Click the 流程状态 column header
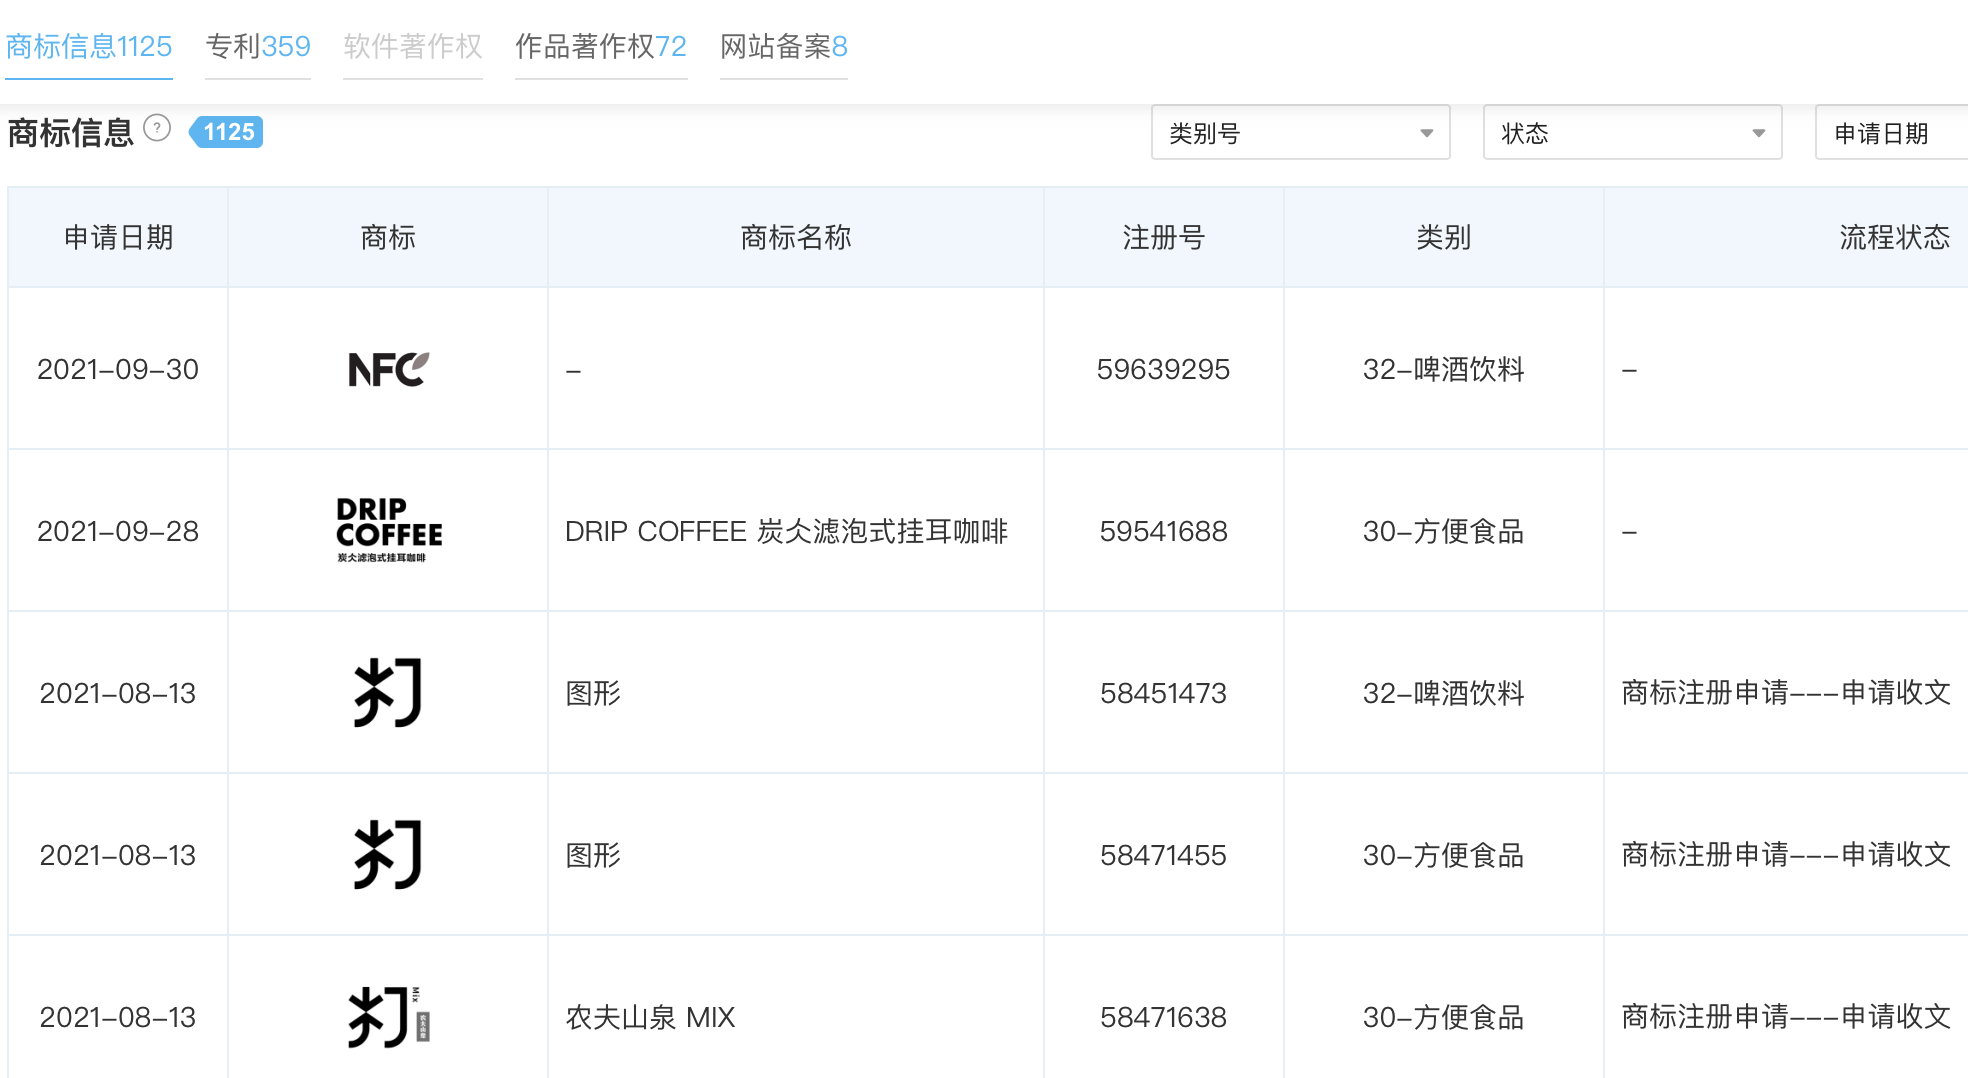1968x1078 pixels. coord(1894,237)
